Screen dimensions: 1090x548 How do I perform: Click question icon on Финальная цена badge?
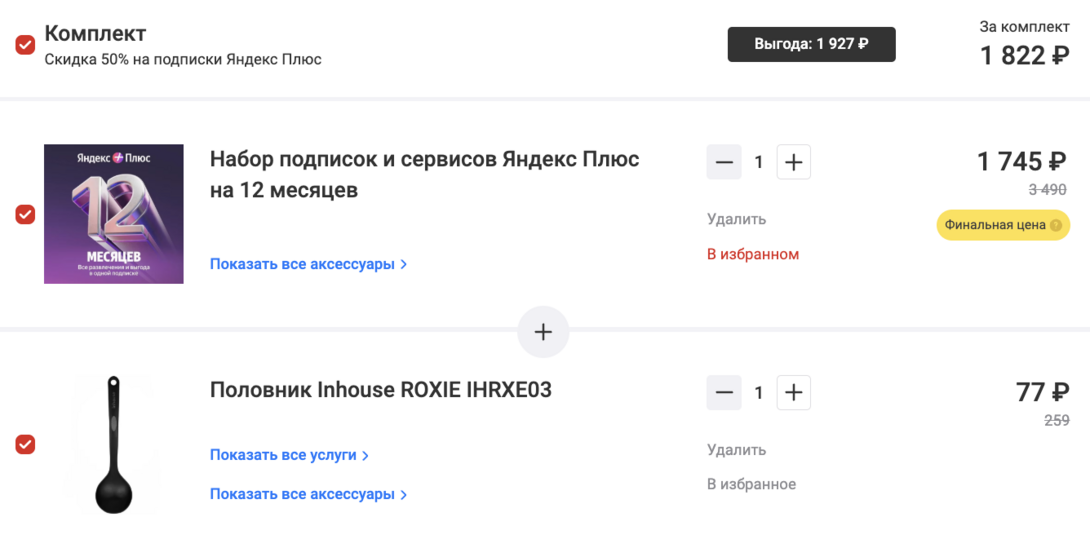coord(1054,226)
